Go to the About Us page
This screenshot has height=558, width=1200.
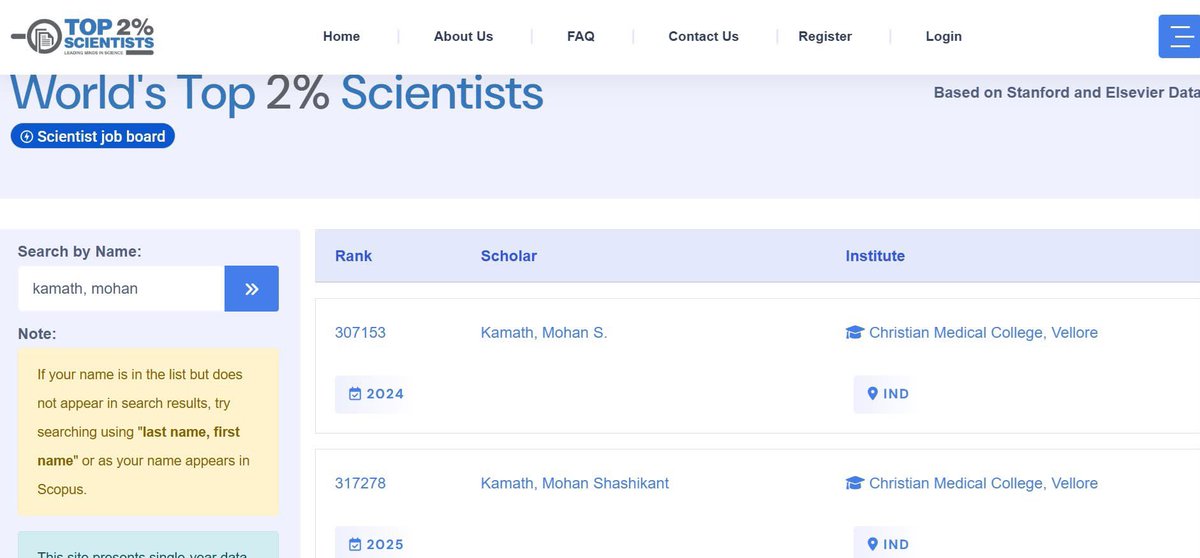point(463,36)
